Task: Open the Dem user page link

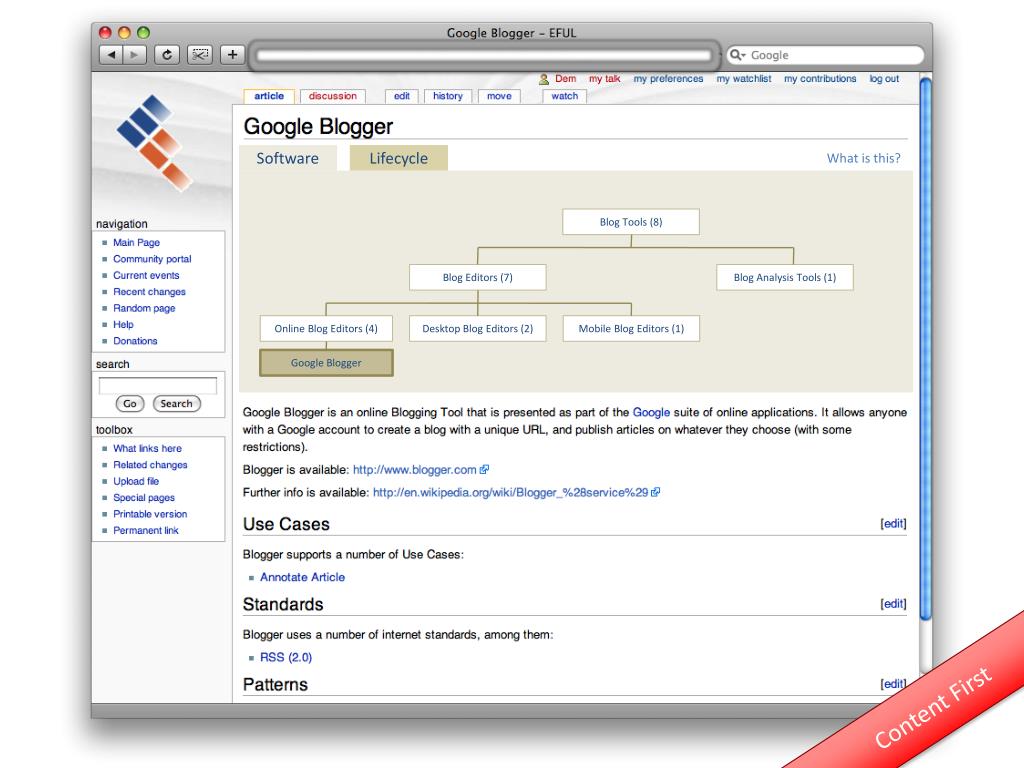Action: pyautogui.click(x=566, y=78)
